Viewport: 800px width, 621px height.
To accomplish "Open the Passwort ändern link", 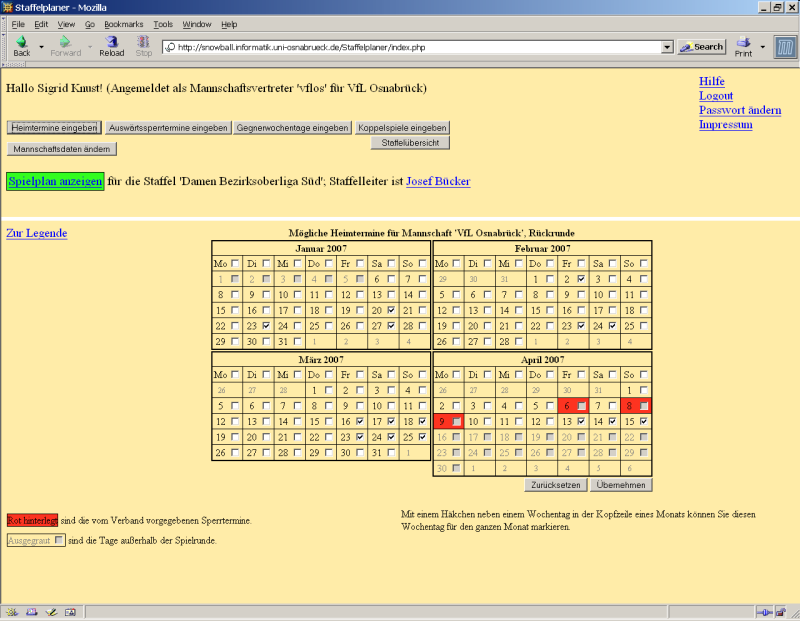I will (740, 110).
